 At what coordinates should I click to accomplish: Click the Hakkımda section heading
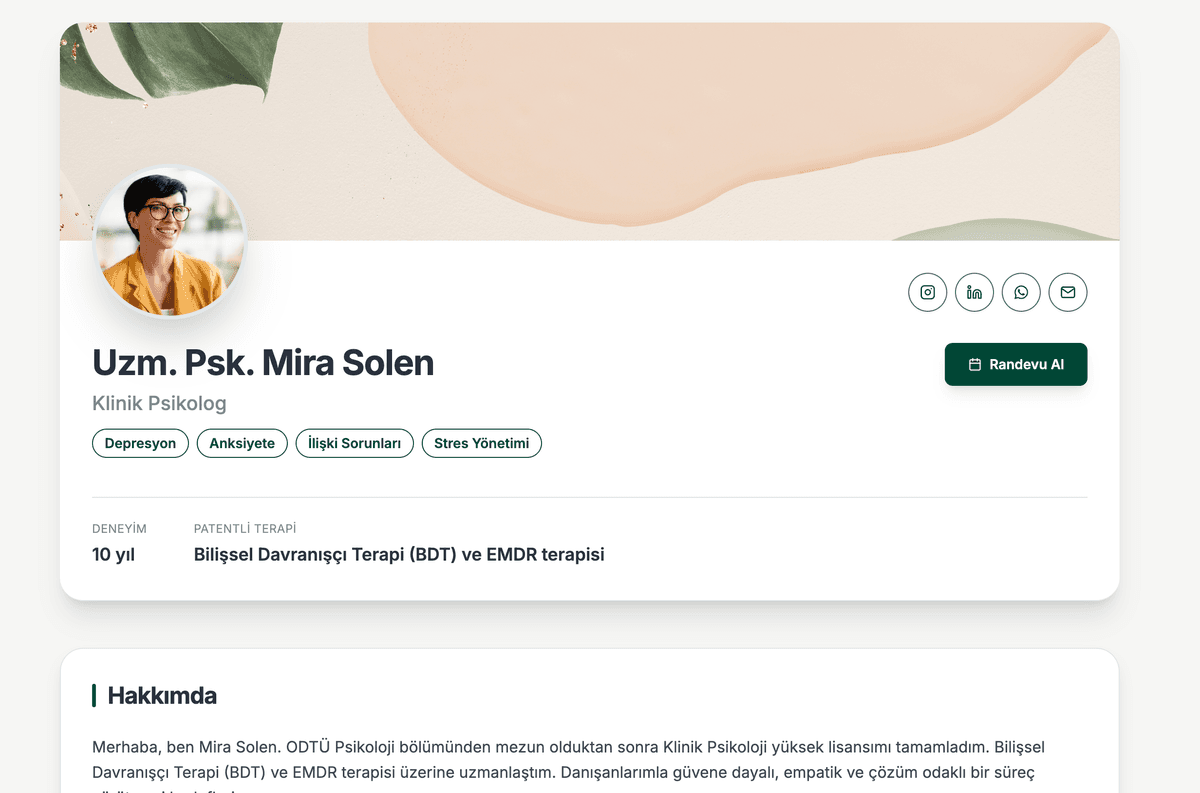(162, 695)
